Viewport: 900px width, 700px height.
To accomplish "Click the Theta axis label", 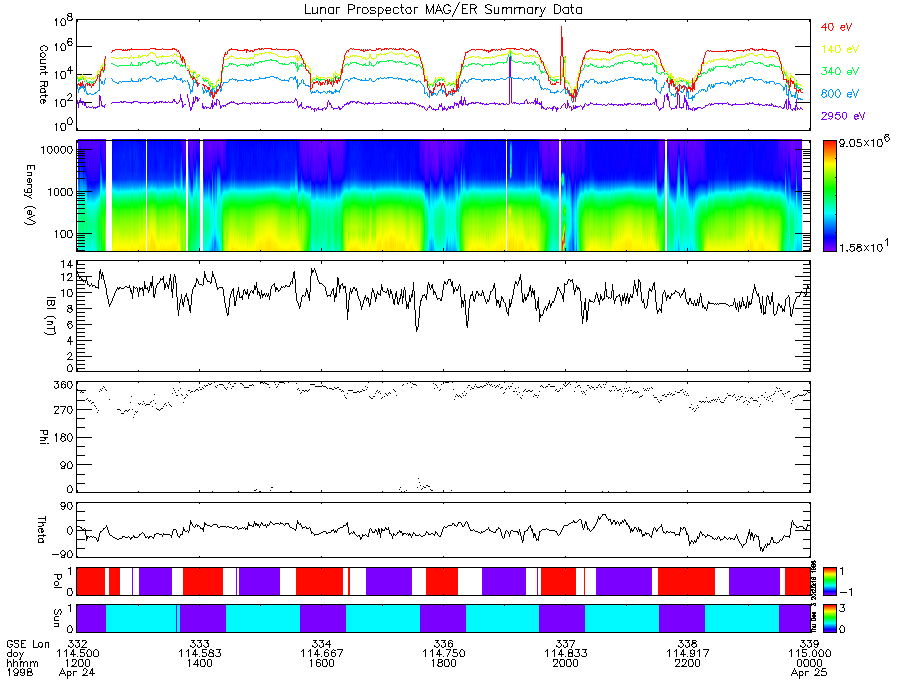I will (42, 530).
